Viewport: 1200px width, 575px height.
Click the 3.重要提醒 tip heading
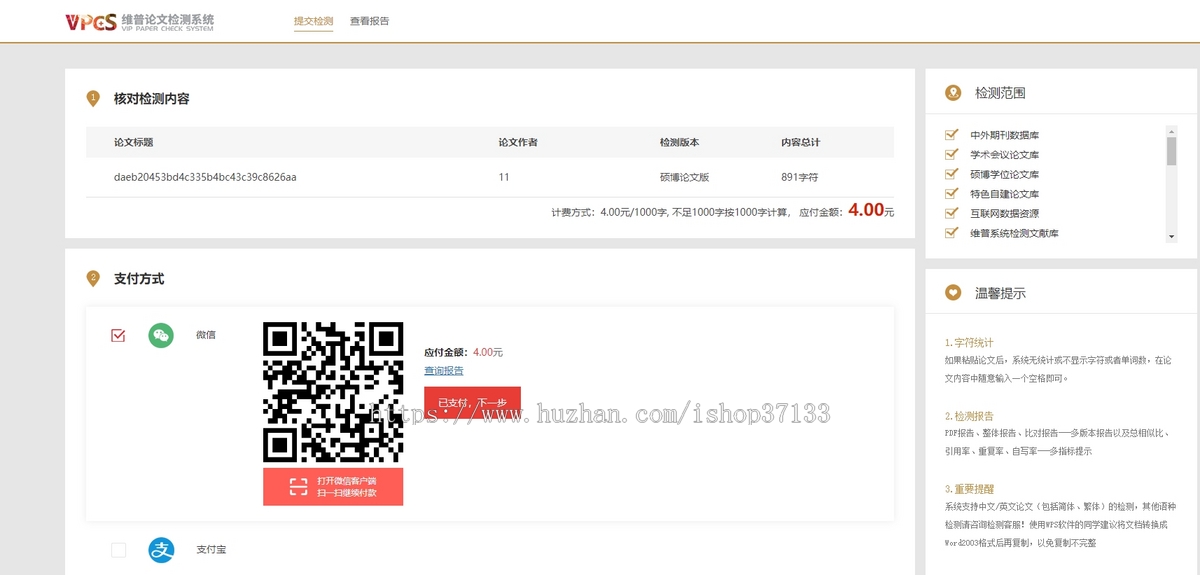coord(969,489)
